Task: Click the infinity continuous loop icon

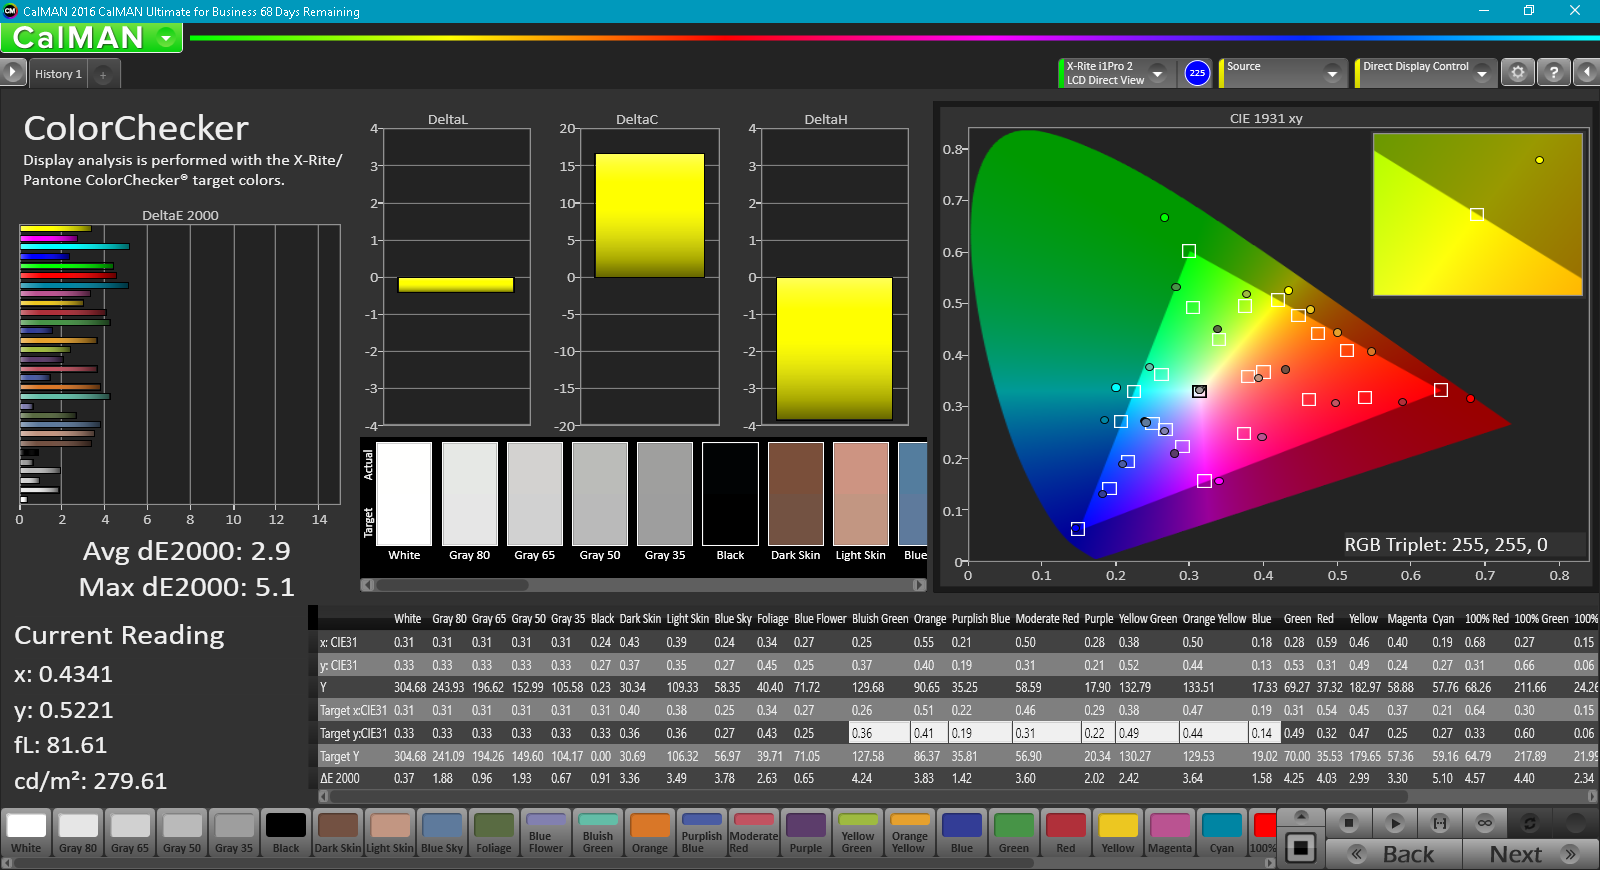Action: 1485,823
